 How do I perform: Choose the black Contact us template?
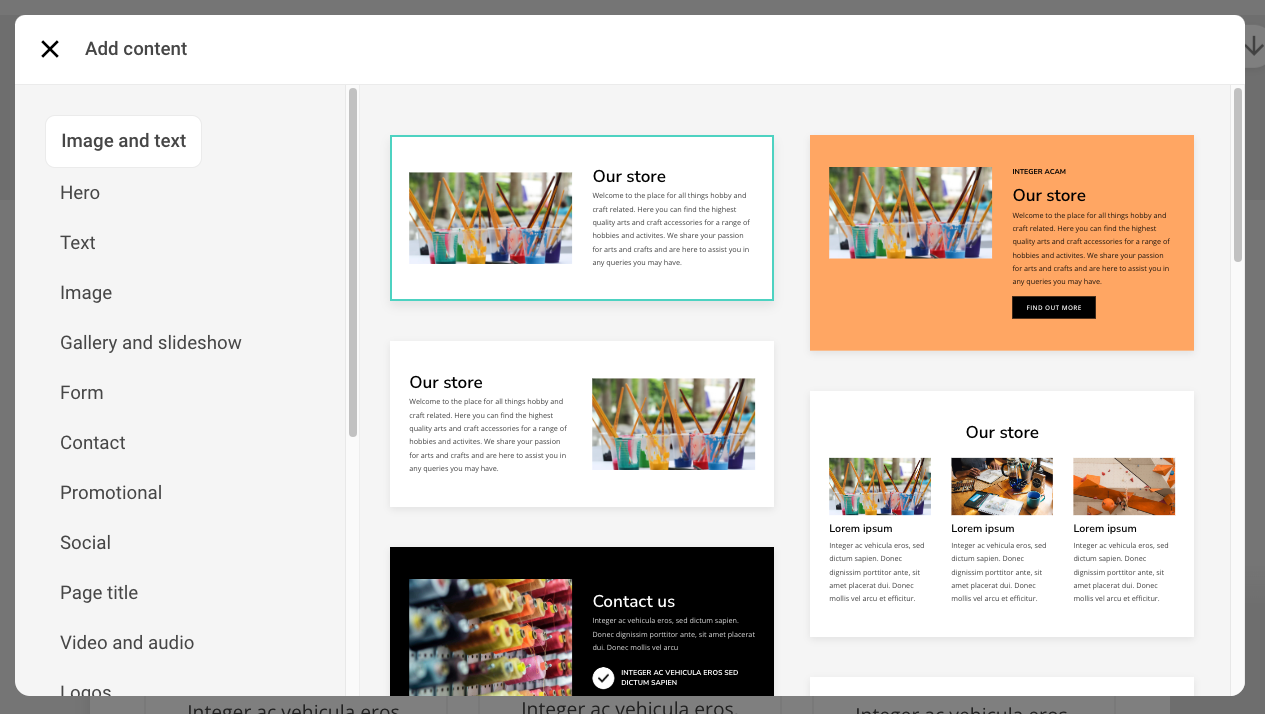pos(582,621)
